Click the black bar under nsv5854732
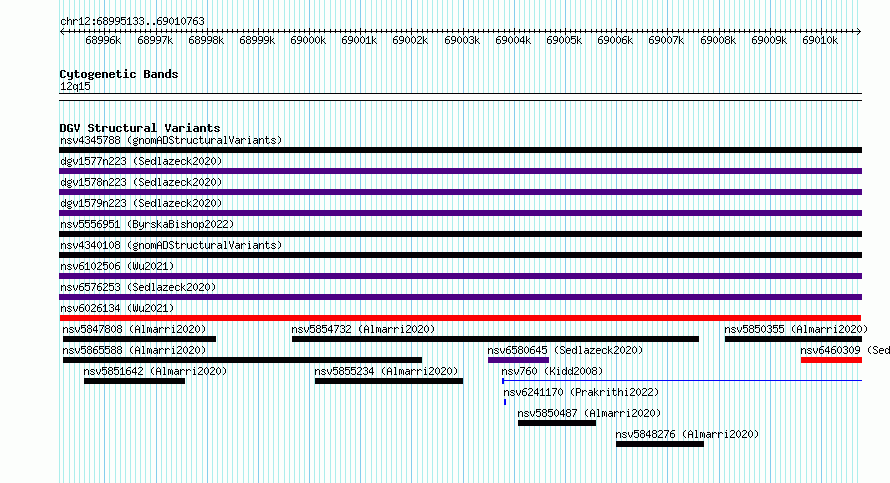Image resolution: width=890 pixels, height=483 pixels. click(495, 339)
